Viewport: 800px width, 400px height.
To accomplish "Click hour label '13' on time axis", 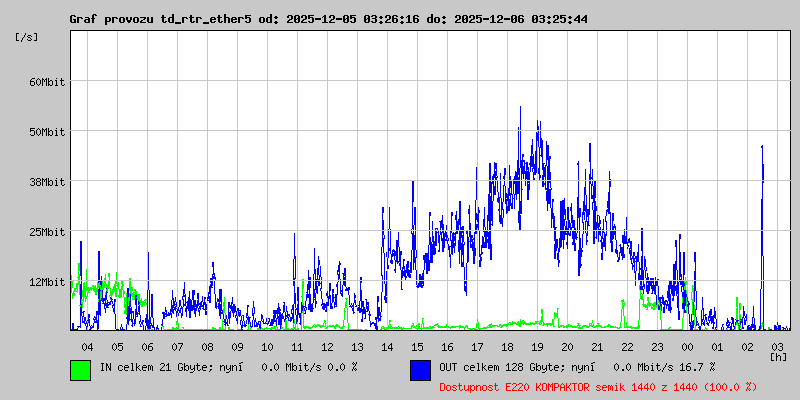I will point(357,347).
